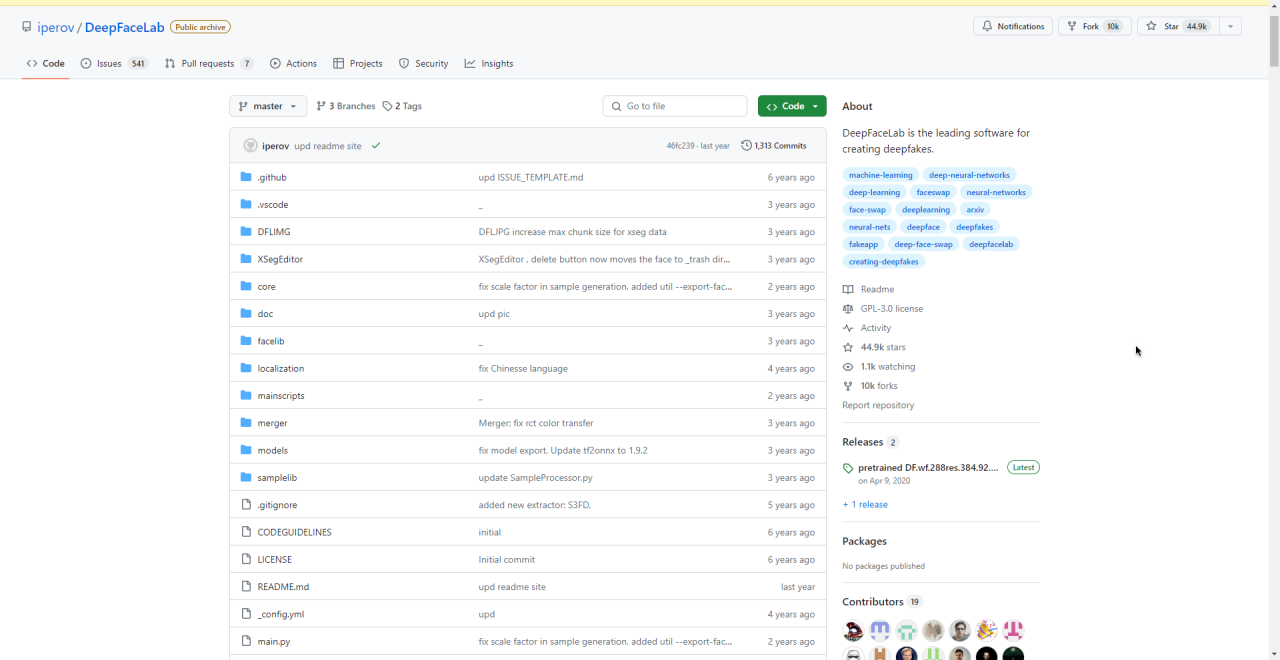Toggle Star for this repository

[x=1178, y=26]
